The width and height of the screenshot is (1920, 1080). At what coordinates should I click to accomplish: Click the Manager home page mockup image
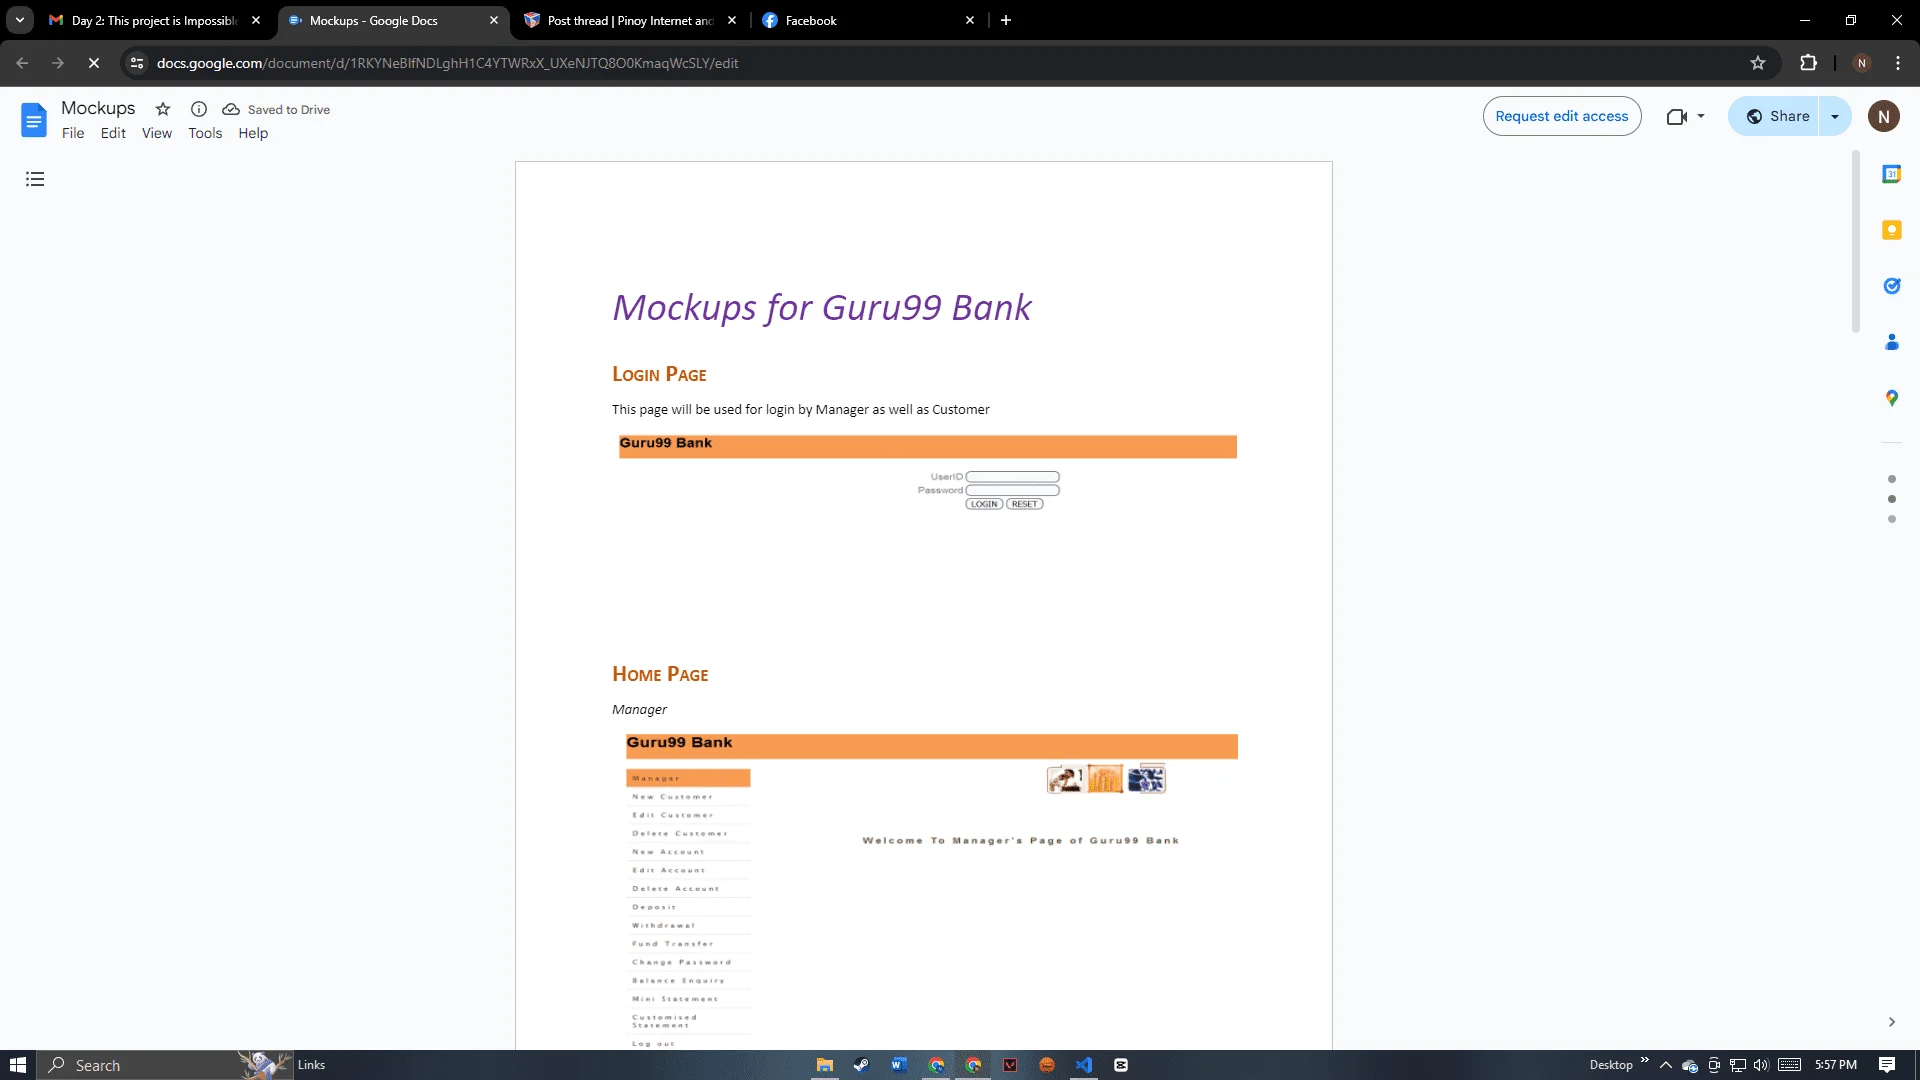pyautogui.click(x=931, y=890)
